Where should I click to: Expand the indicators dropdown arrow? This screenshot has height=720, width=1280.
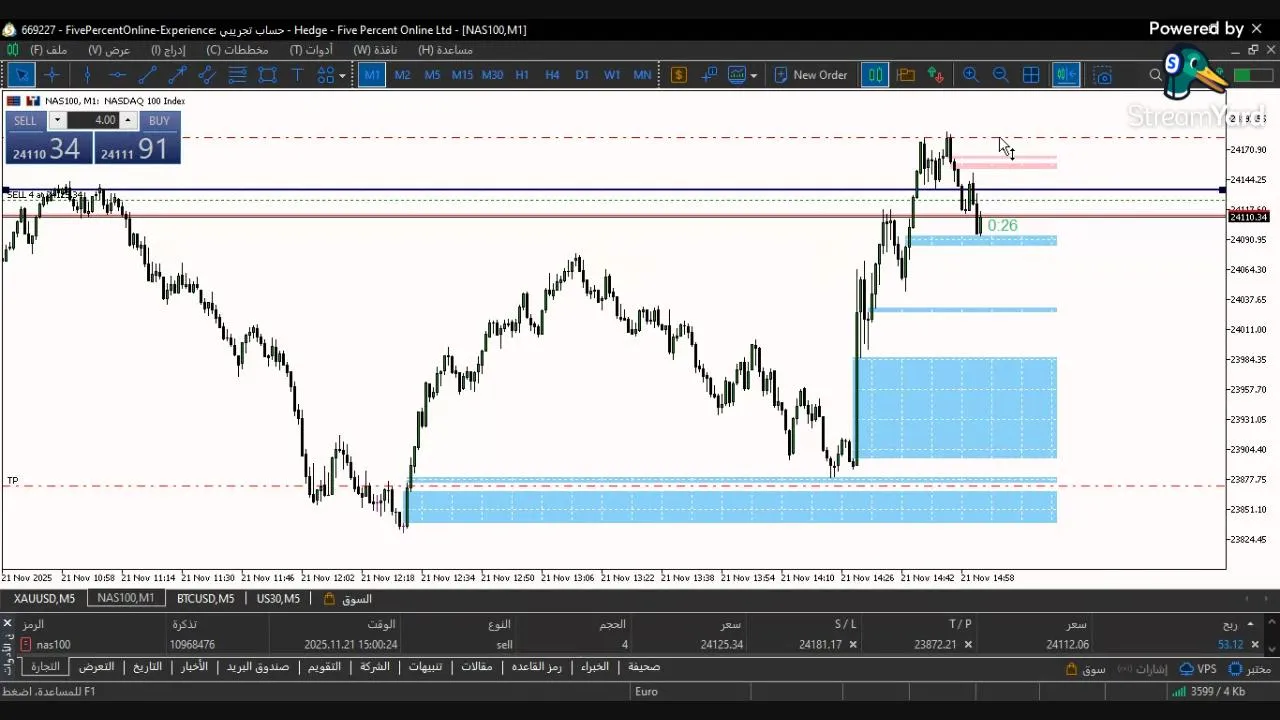[x=753, y=76]
